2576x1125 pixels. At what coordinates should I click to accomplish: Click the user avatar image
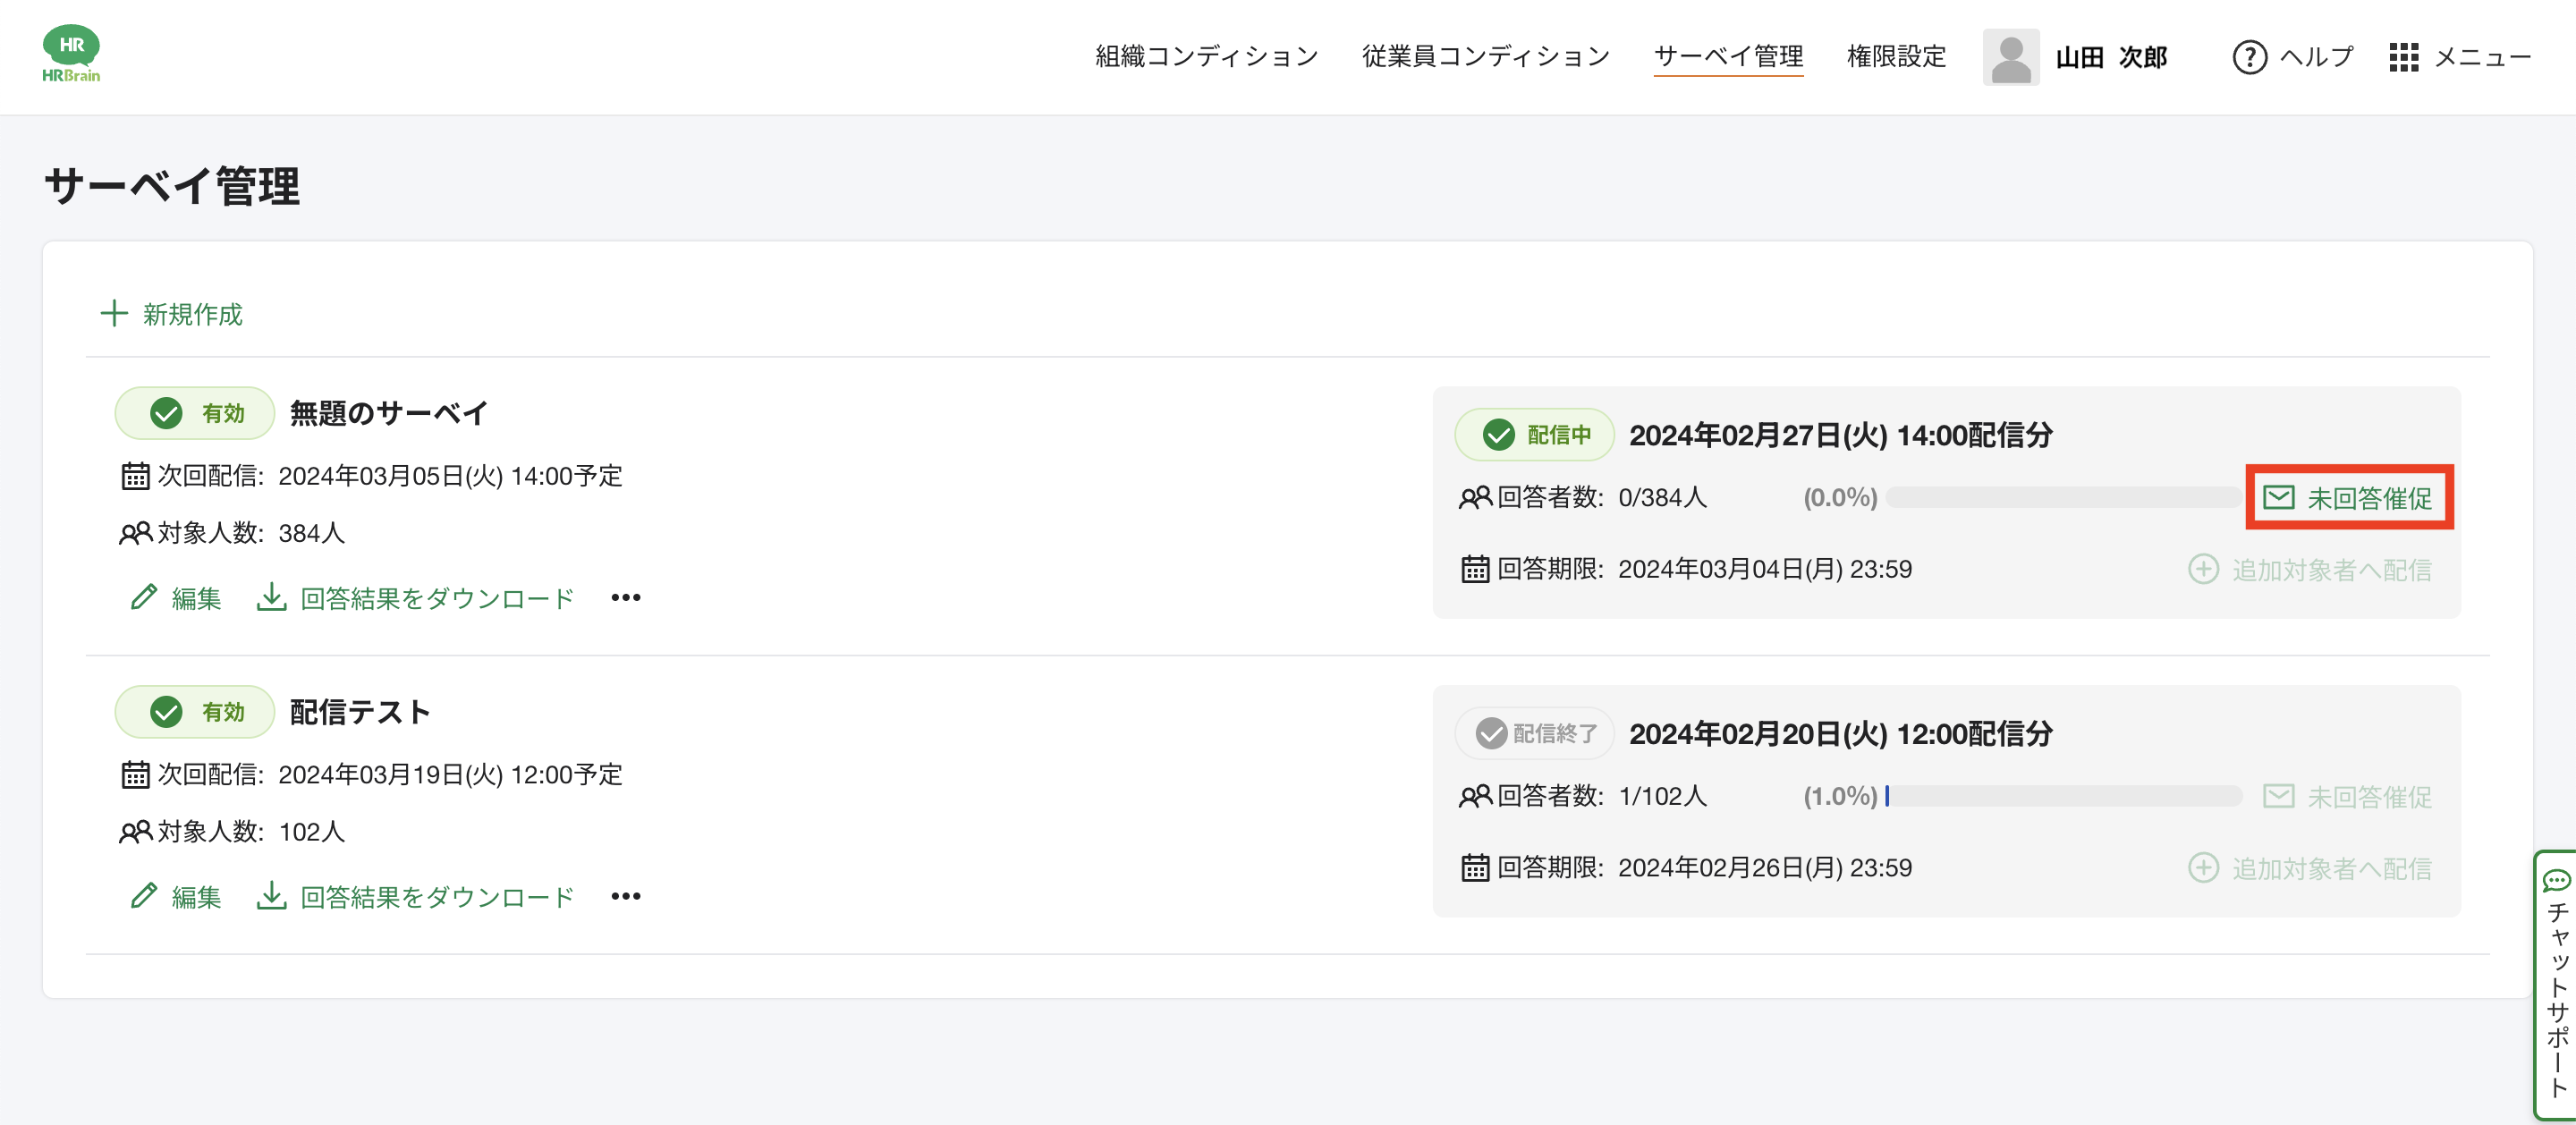click(2010, 57)
